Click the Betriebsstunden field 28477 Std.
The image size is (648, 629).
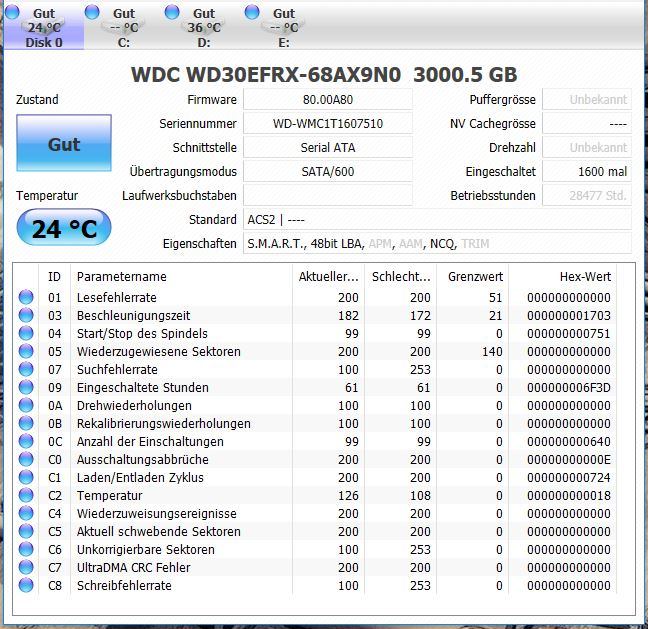click(587, 195)
